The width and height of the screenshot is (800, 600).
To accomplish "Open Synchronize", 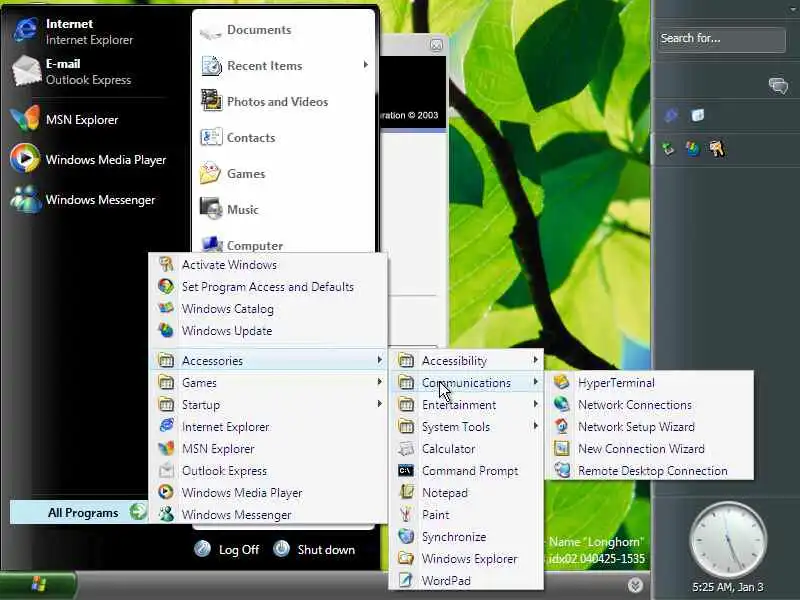I will coord(466,536).
